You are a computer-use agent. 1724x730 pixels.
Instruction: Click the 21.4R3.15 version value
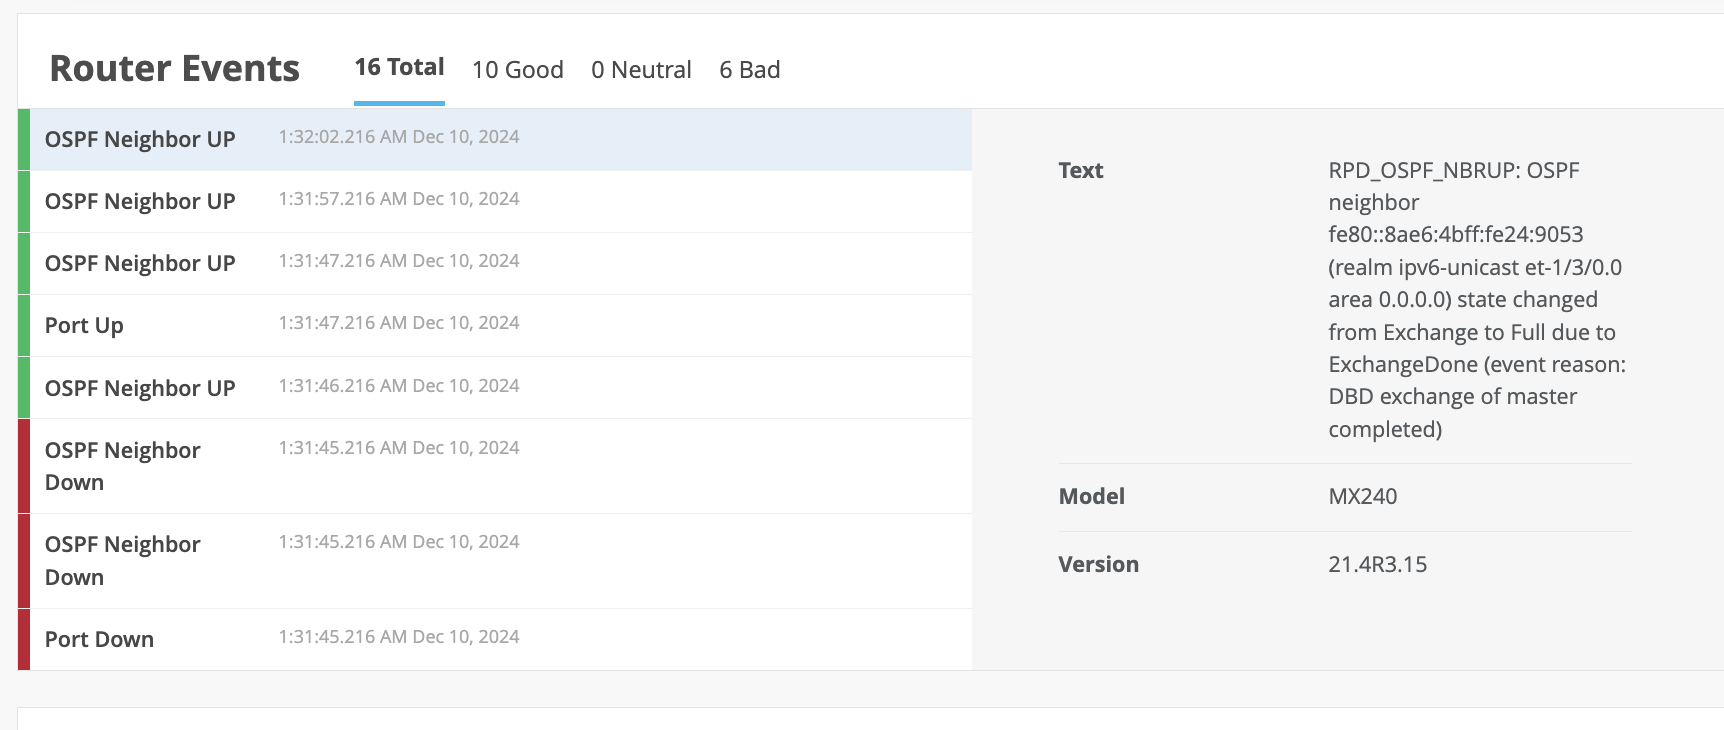click(x=1377, y=564)
